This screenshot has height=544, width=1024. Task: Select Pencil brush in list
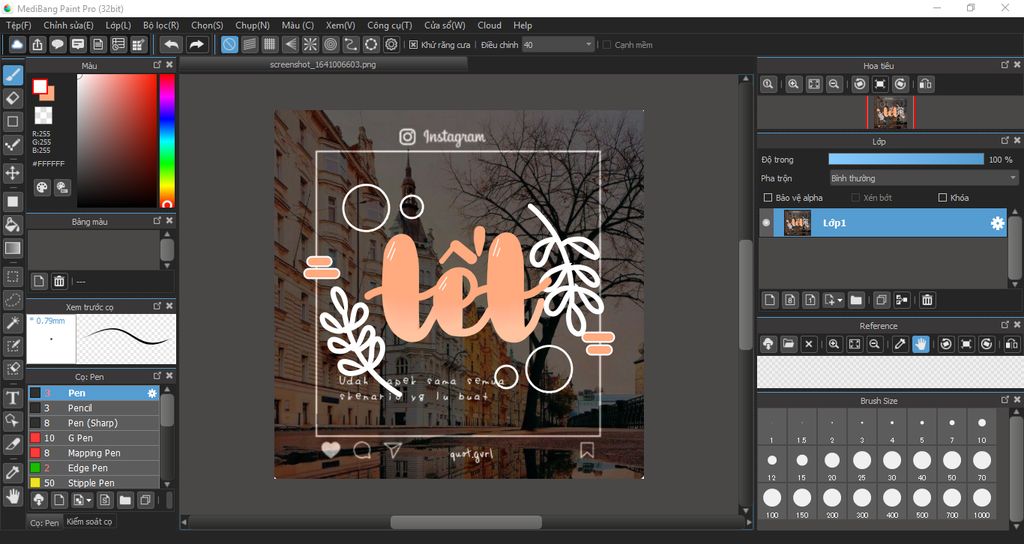tap(93, 408)
